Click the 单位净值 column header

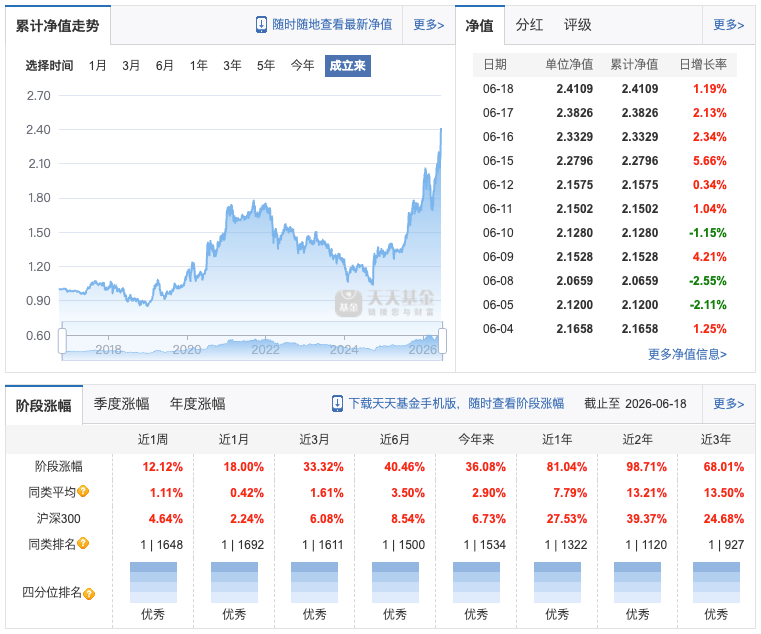pos(569,65)
